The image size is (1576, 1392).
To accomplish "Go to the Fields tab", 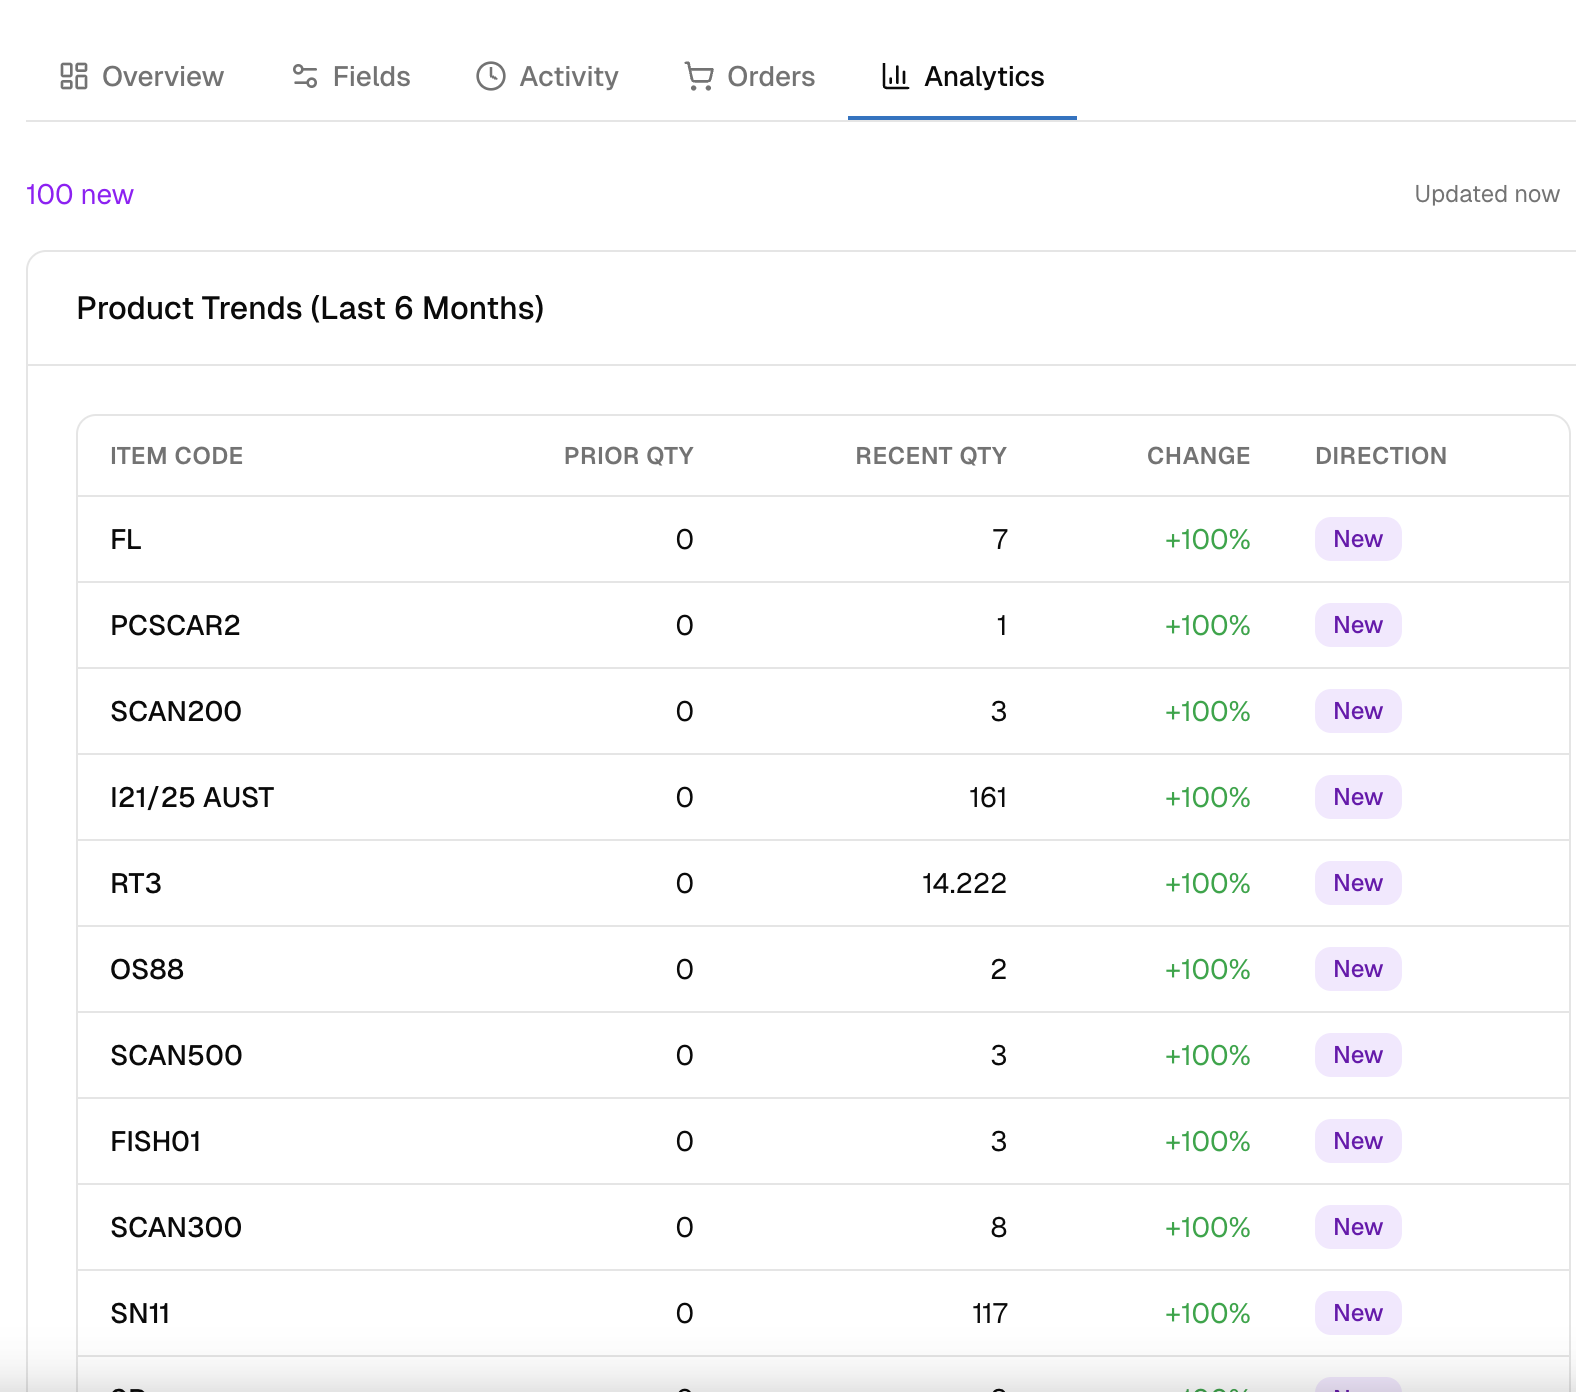I will point(371,77).
